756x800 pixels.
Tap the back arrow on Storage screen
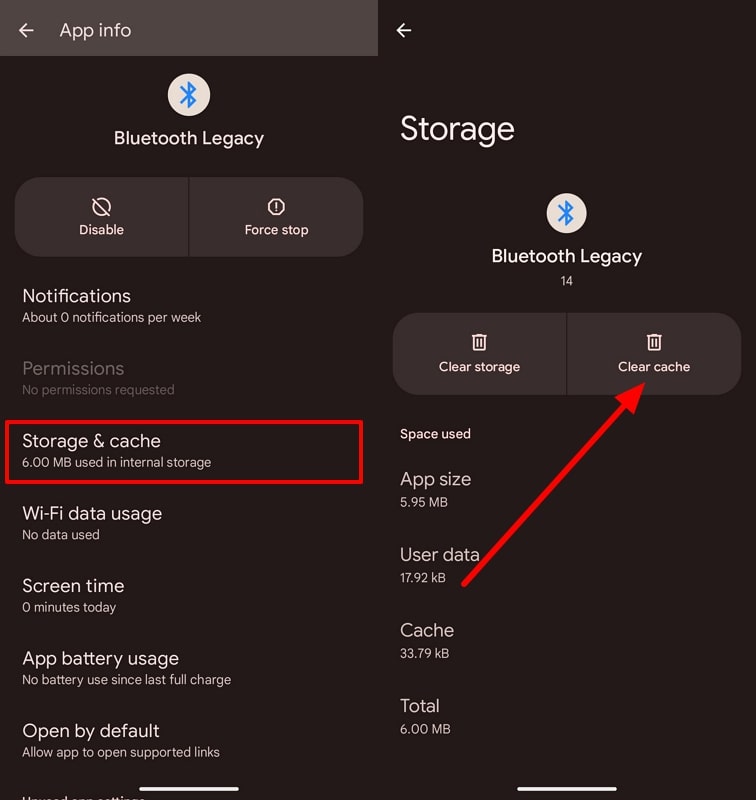pos(404,31)
